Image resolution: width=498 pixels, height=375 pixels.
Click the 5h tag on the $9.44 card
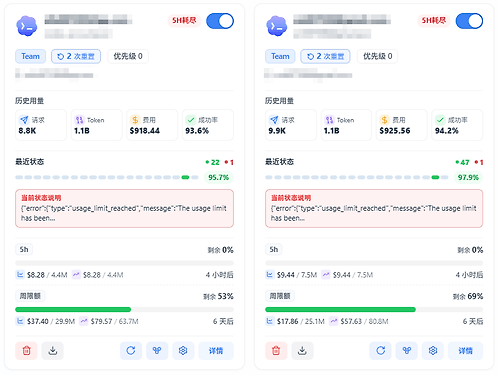(274, 249)
